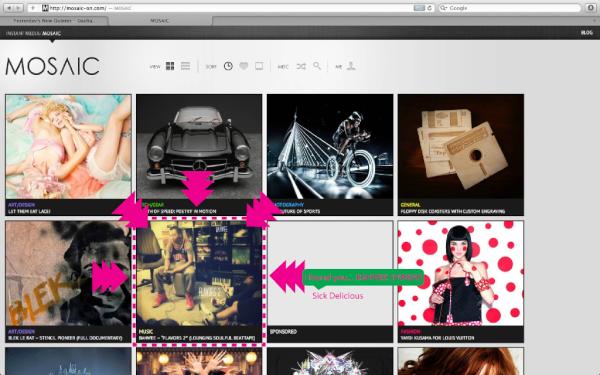Open the blue skyline thumbnail at the bottom
The width and height of the screenshot is (600, 375).
pyautogui.click(x=68, y=362)
